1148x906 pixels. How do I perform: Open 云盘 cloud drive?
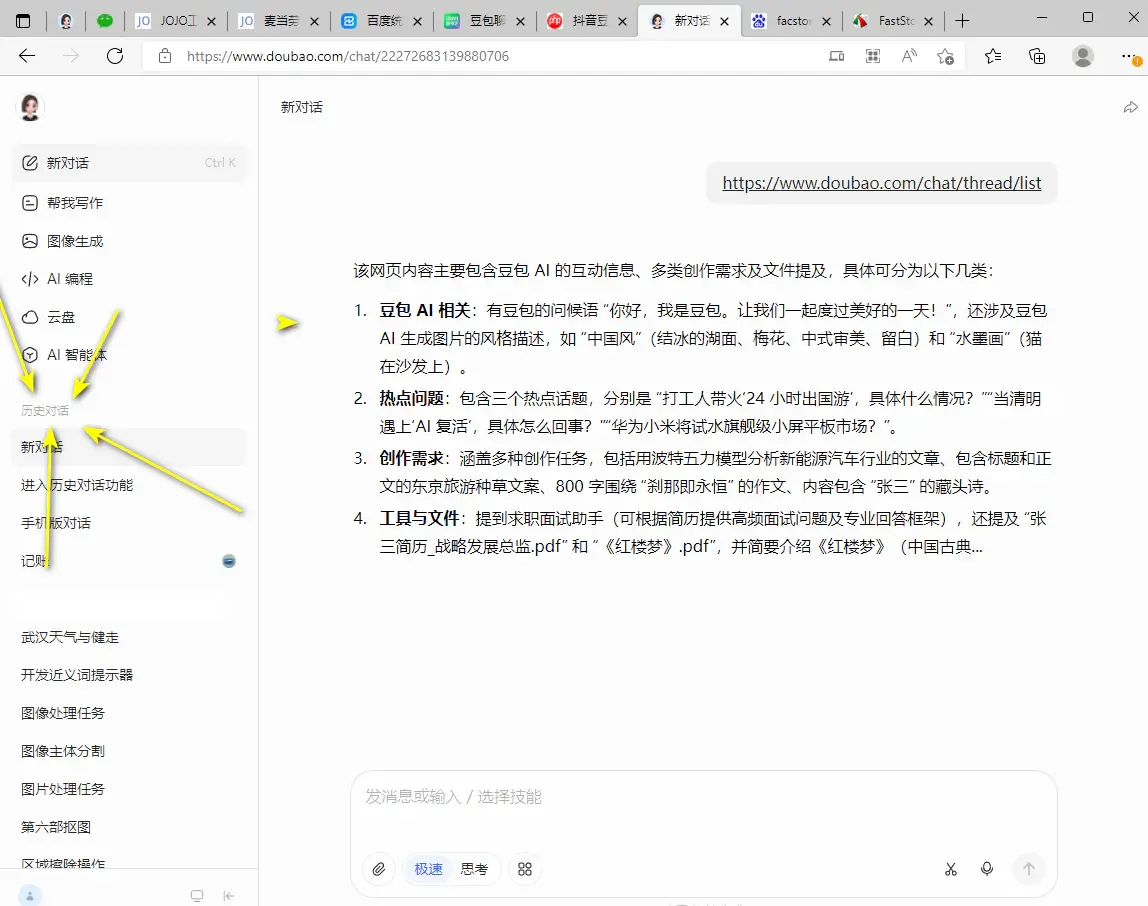pyautogui.click(x=129, y=317)
